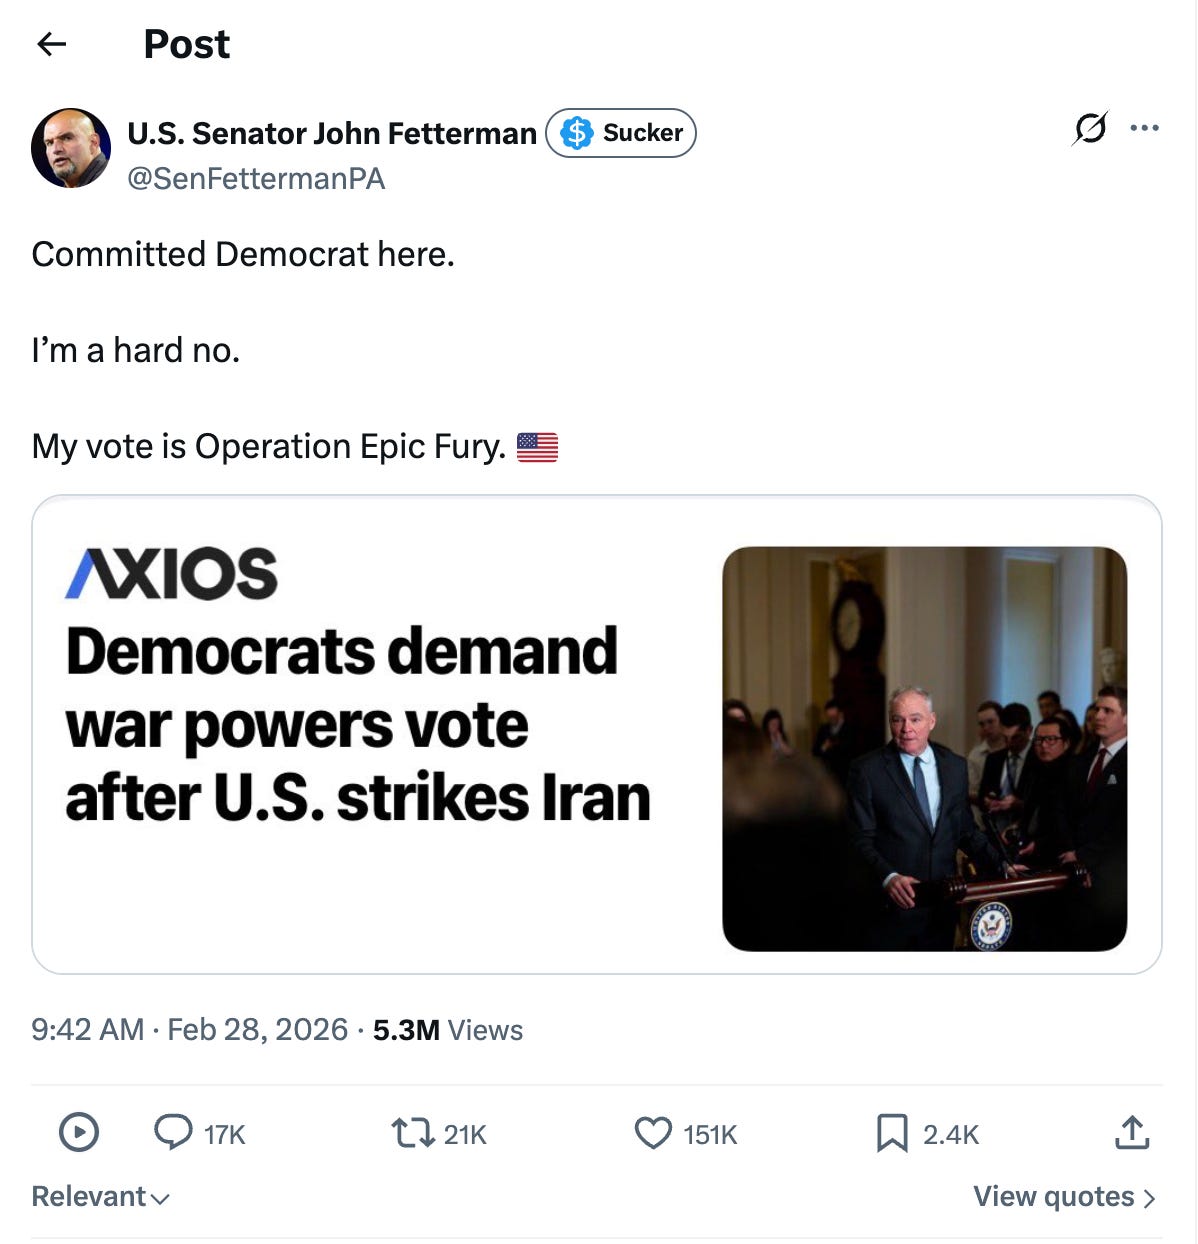This screenshot has width=1198, height=1244.
Task: Click the U.S. Senator John Fetterman display name
Action: click(332, 132)
